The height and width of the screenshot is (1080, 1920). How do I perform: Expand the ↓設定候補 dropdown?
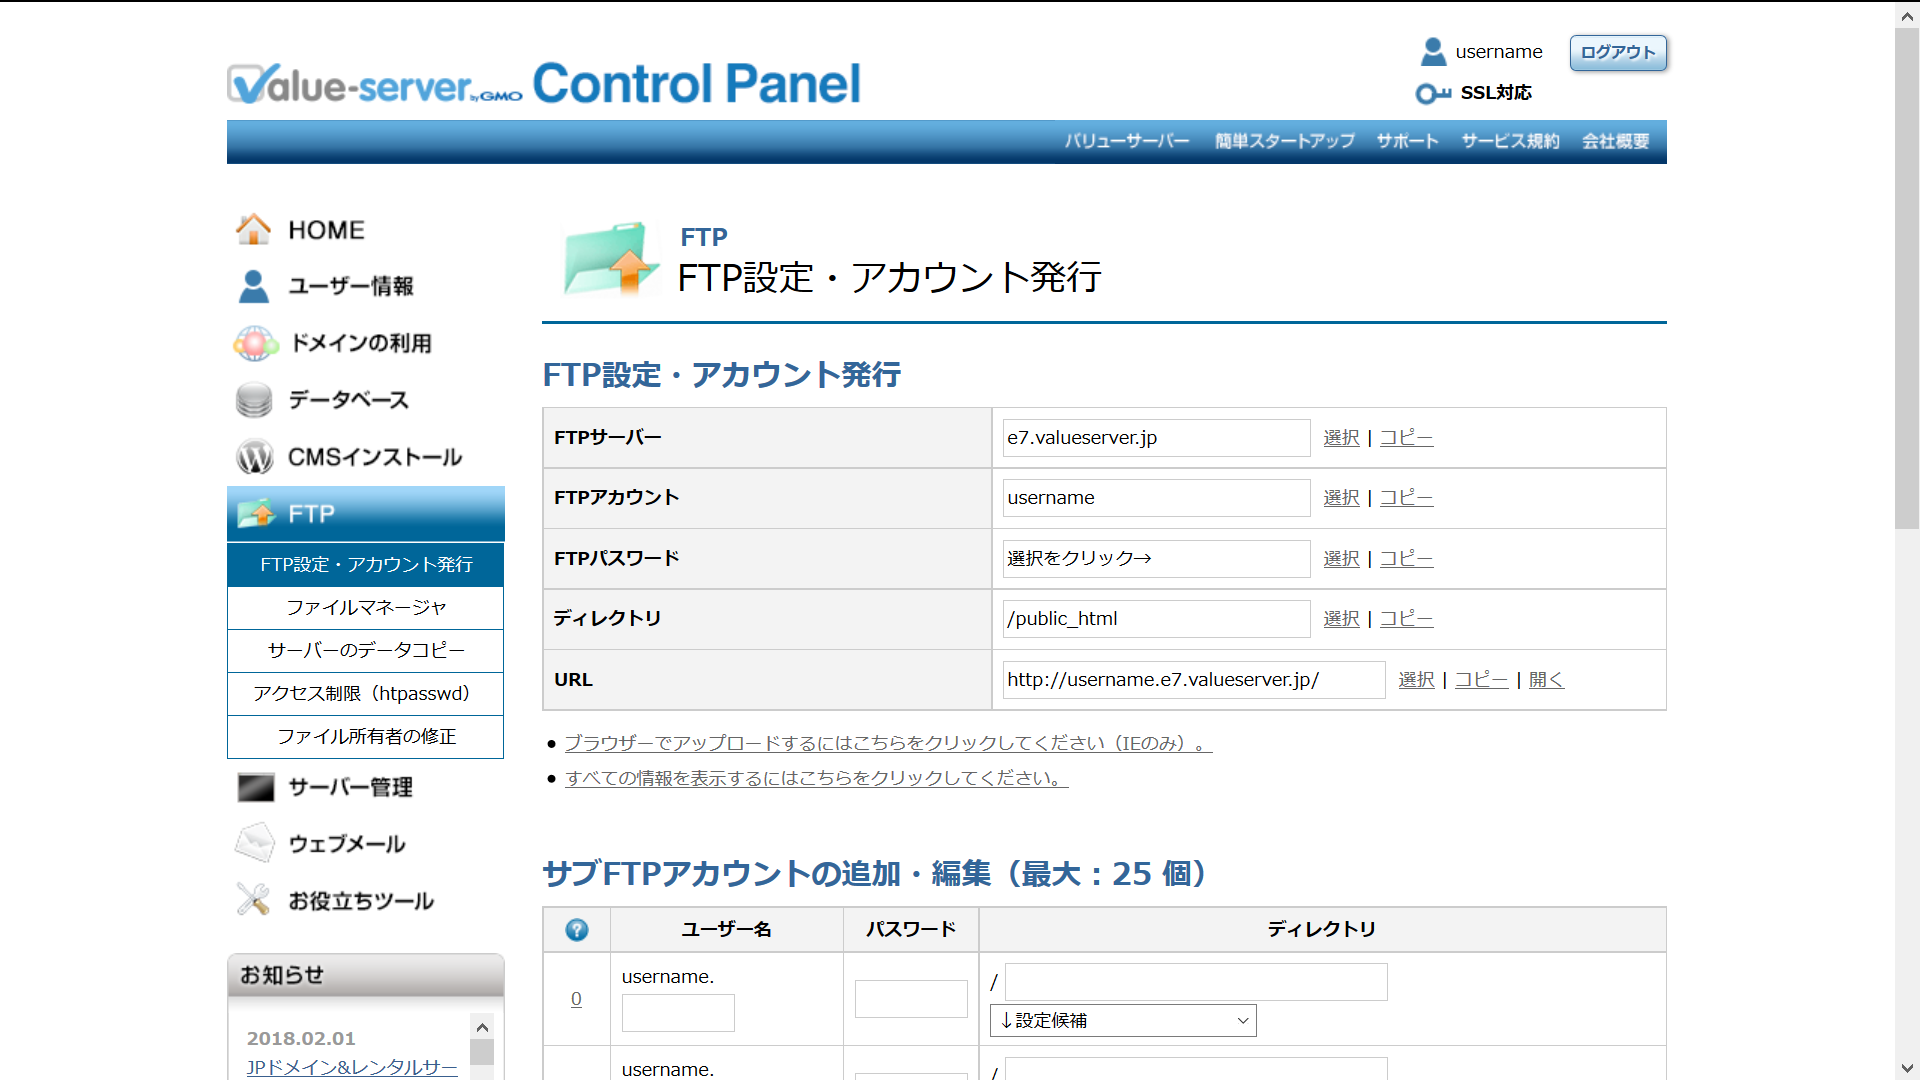[x=1123, y=1020]
